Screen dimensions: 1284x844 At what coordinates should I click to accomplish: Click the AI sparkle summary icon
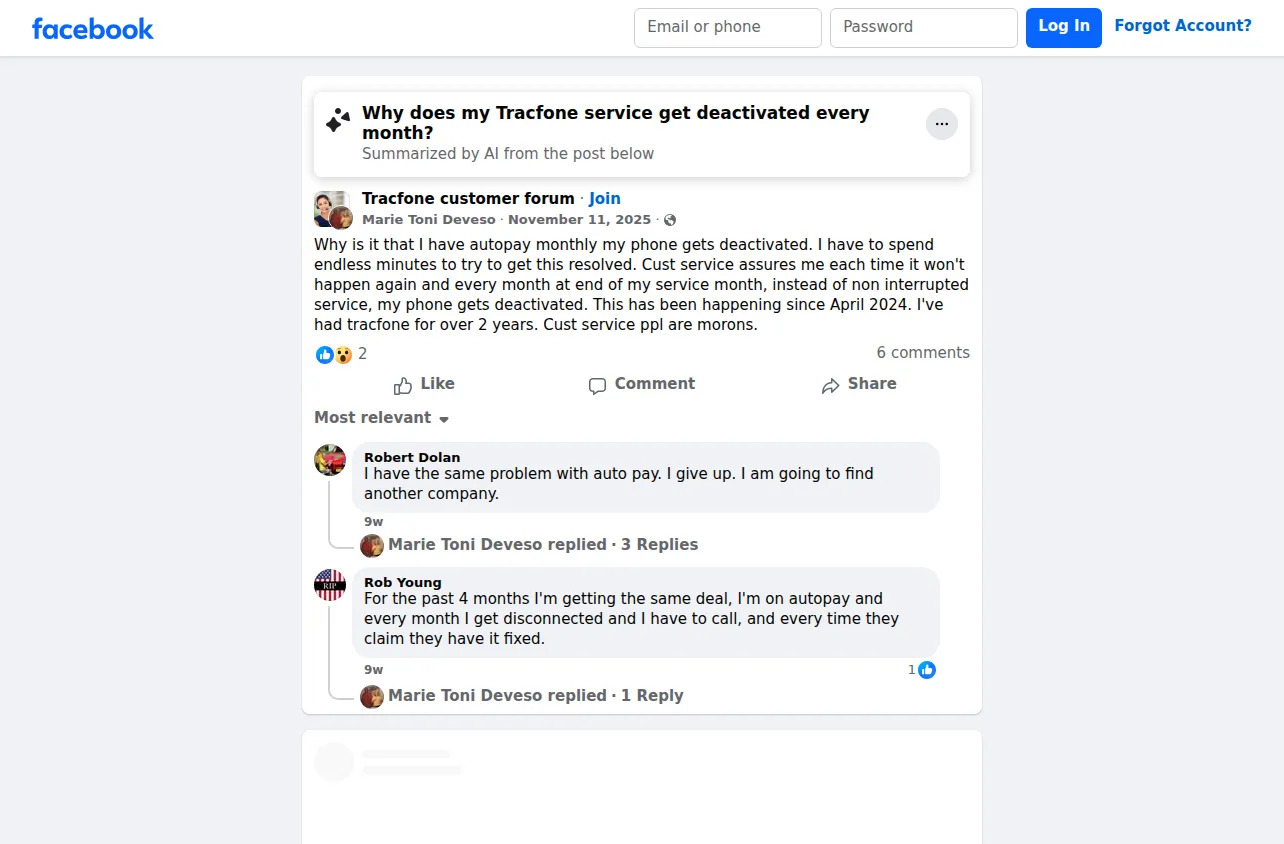pos(338,121)
